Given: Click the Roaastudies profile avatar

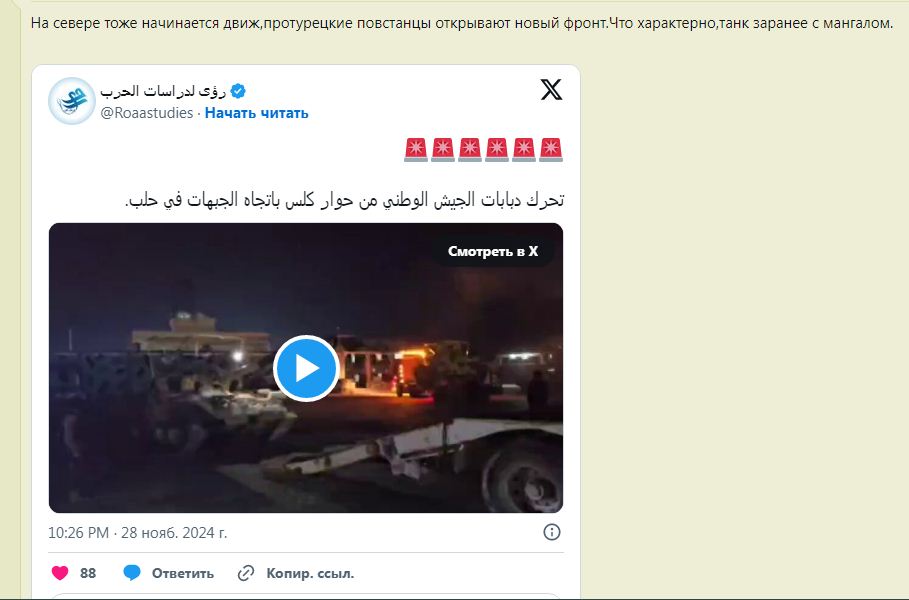Looking at the screenshot, I should pyautogui.click(x=72, y=101).
